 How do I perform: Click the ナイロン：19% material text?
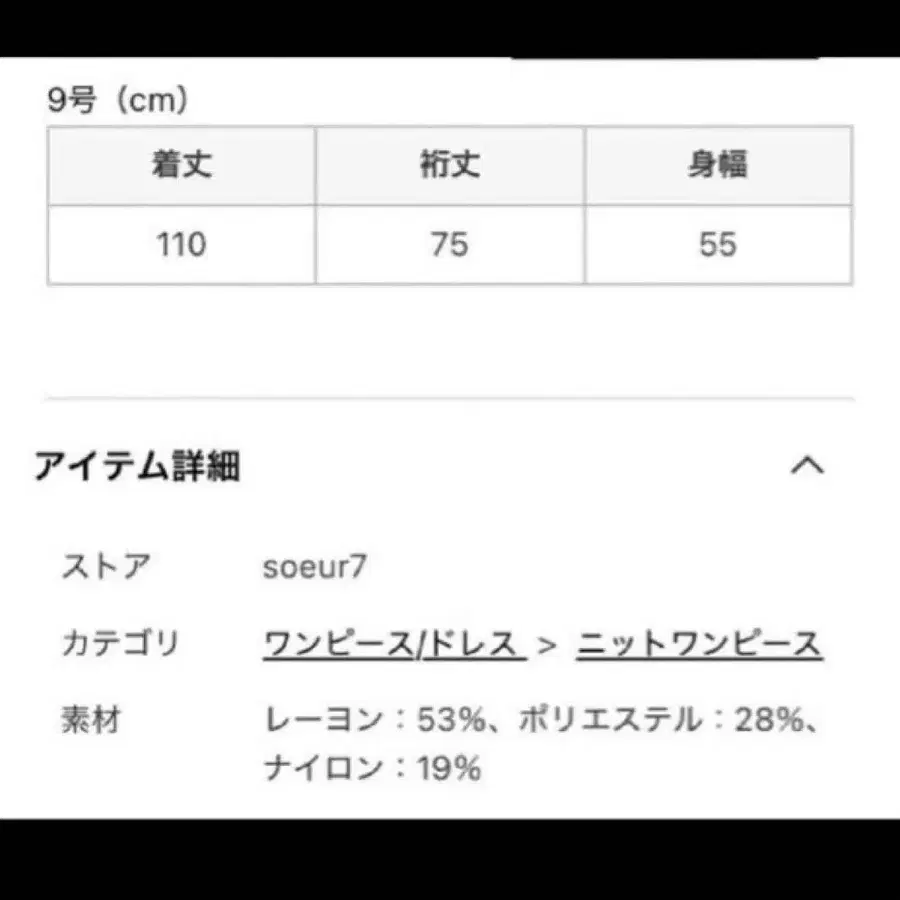pos(372,770)
